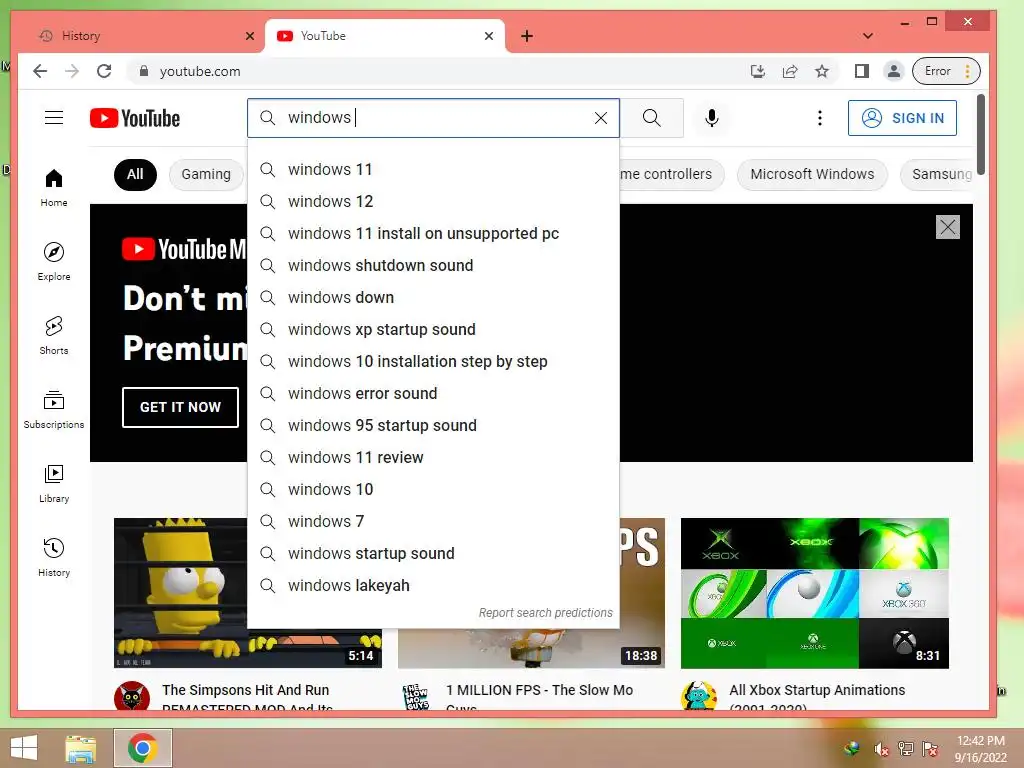Select the YouTube tab

pos(385,36)
